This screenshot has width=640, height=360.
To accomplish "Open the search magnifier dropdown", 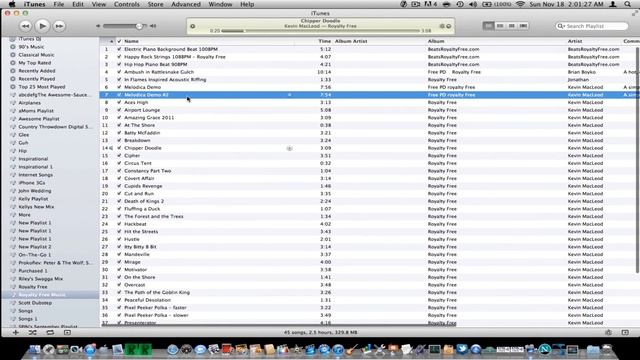I will 561,26.
